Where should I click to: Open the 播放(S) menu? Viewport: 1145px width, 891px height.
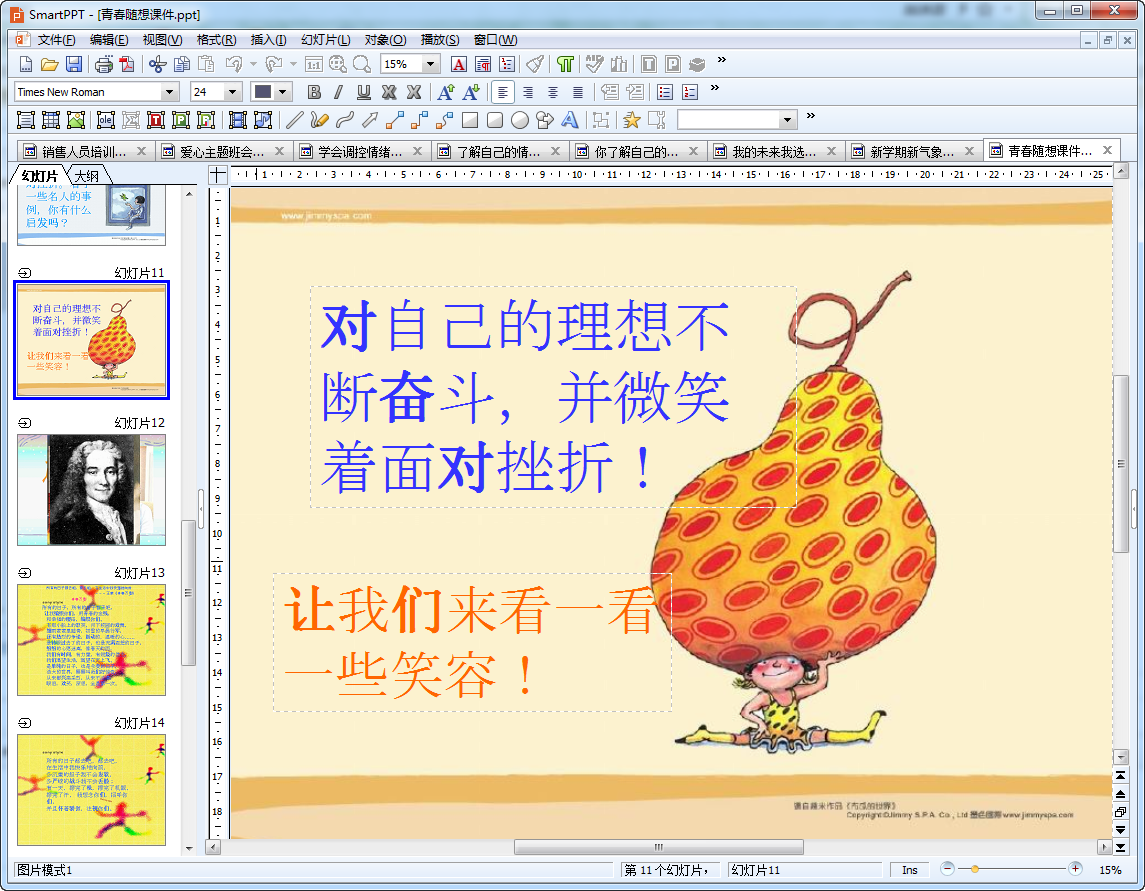pos(440,40)
